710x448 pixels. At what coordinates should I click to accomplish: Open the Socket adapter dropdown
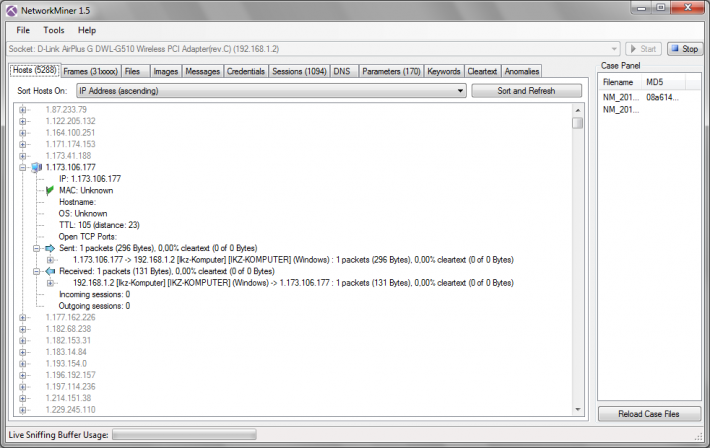(x=313, y=49)
